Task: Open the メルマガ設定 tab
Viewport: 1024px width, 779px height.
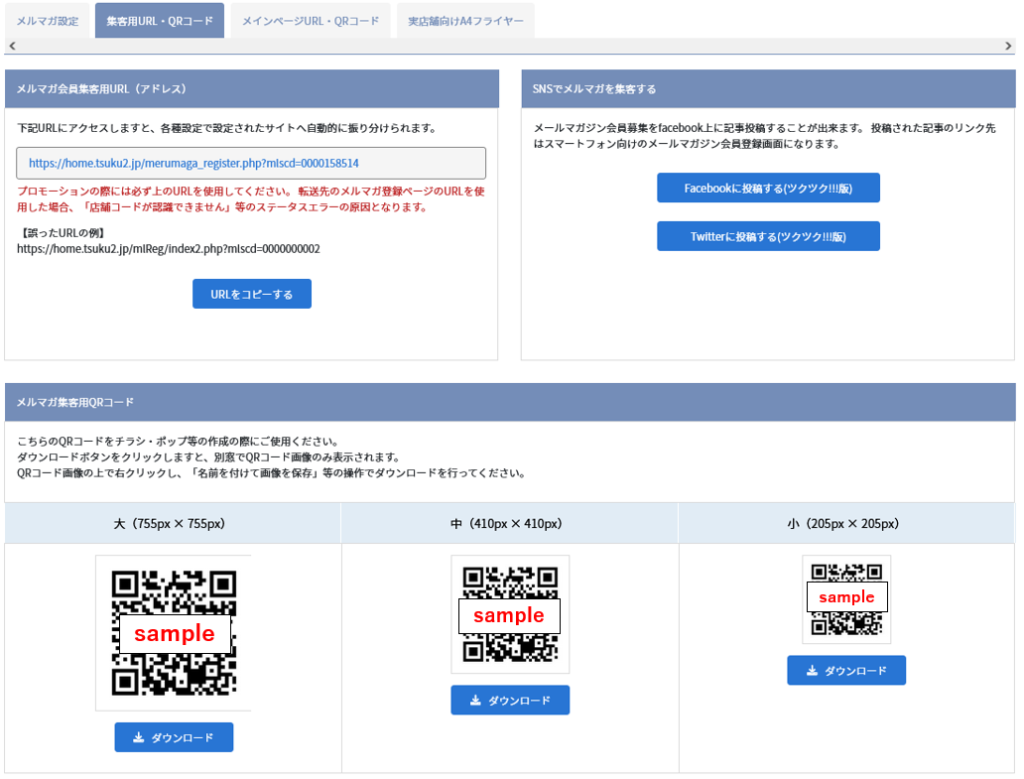Action: 47,21
